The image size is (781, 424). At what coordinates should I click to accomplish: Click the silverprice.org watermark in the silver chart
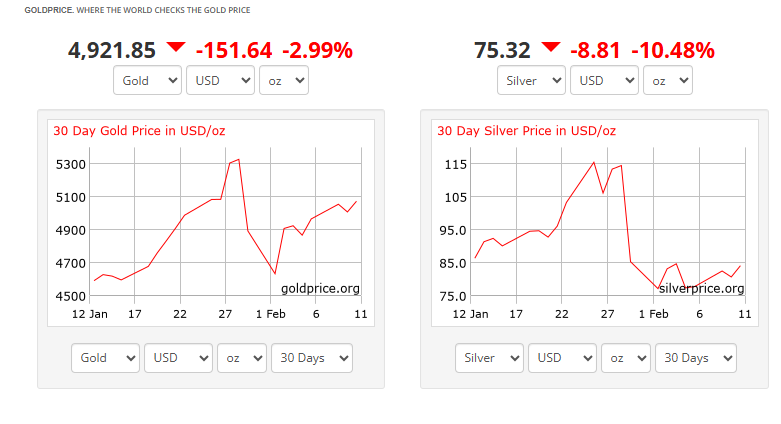[x=701, y=288]
